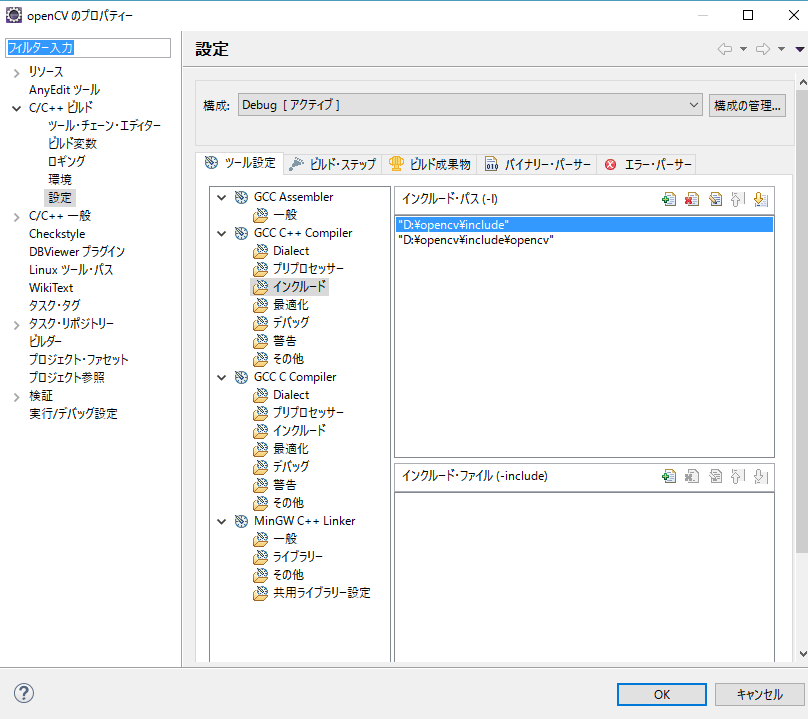Switch to the ビルド・ステップ tab
808x719 pixels.
pyautogui.click(x=333, y=164)
